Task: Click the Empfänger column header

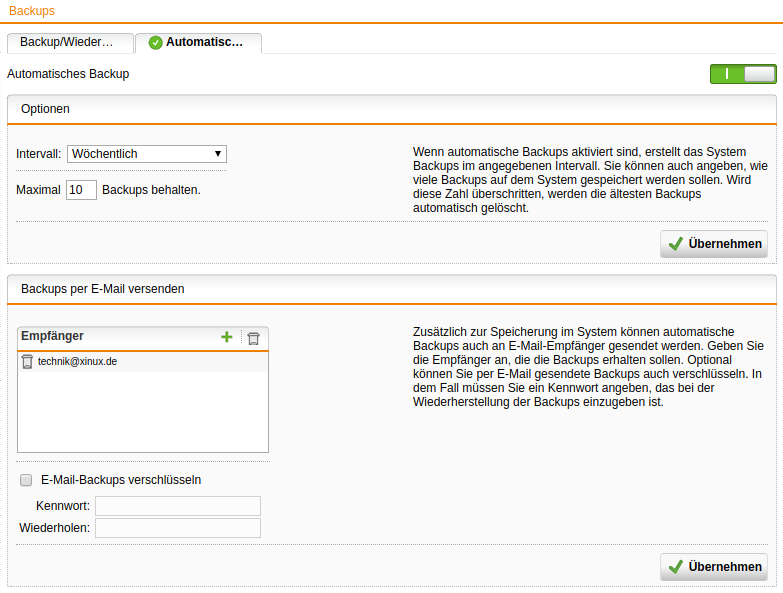Action: point(53,337)
